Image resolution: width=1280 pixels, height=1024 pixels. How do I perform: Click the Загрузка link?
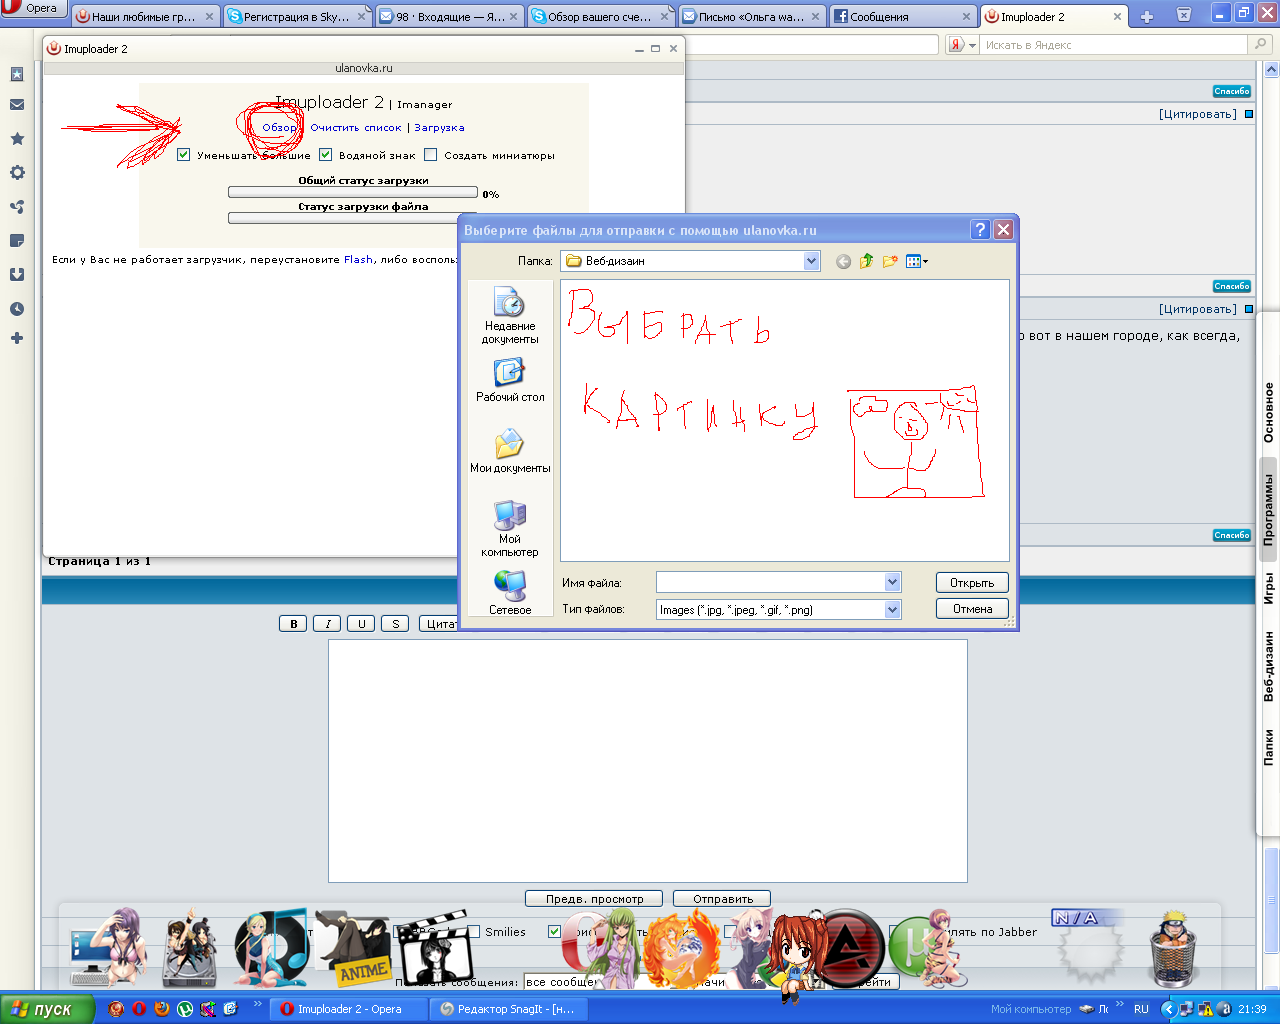click(x=439, y=128)
